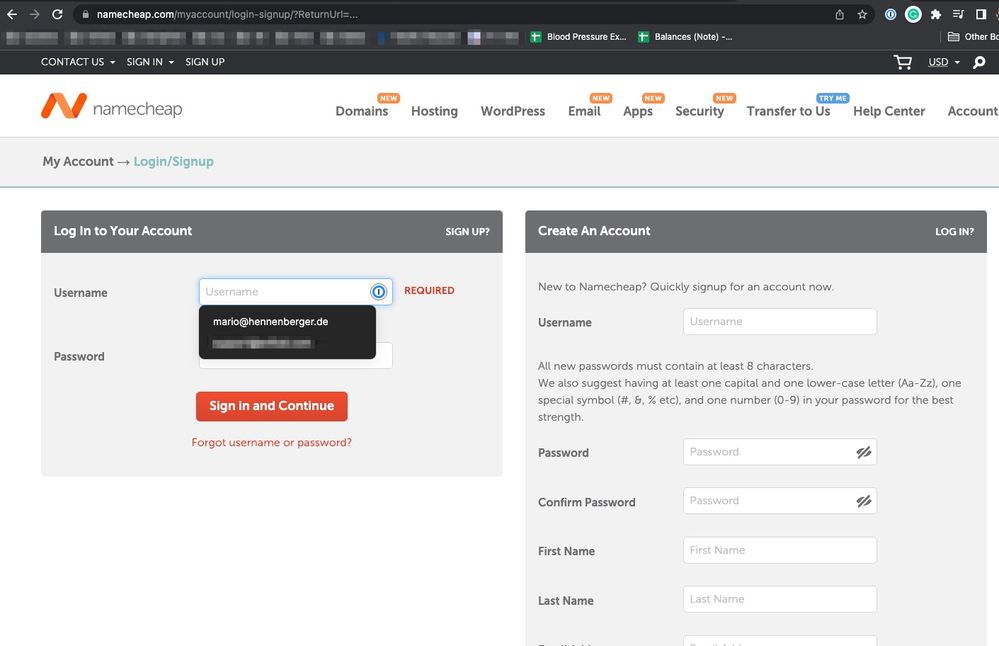
Task: Click the My Account breadcrumb
Action: tap(78, 161)
